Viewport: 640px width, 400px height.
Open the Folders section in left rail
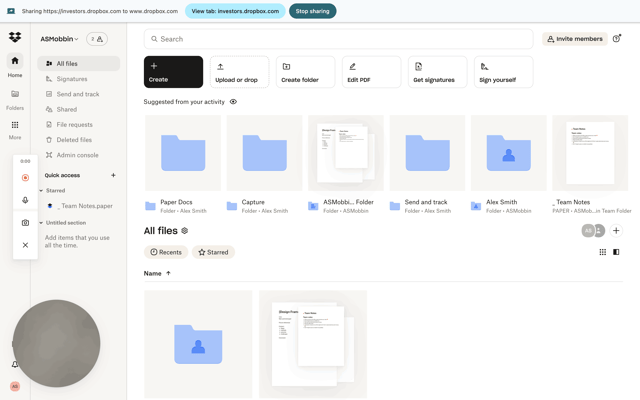[x=15, y=99]
